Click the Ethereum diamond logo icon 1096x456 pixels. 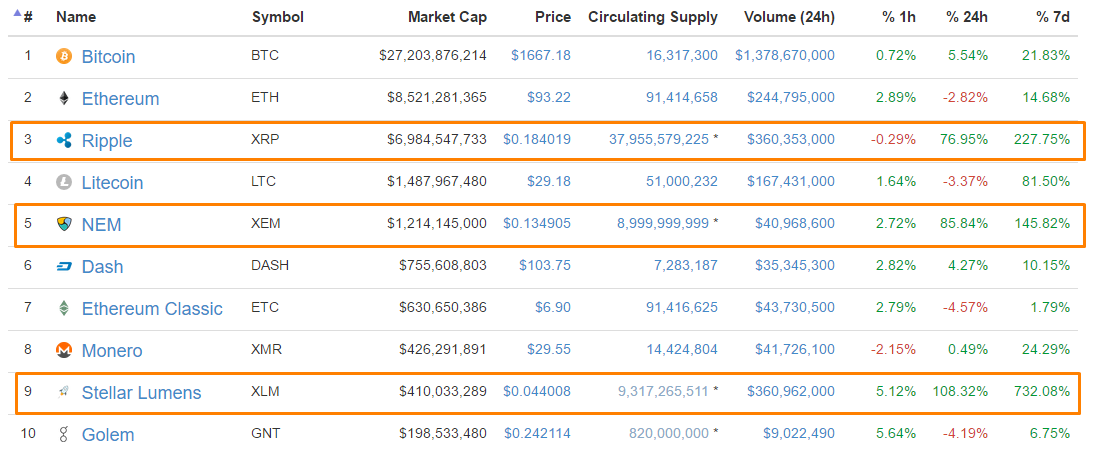coord(64,98)
